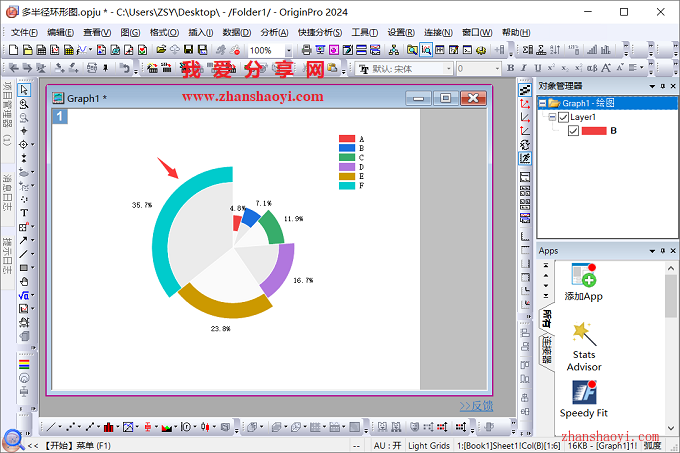Image resolution: width=680 pixels, height=453 pixels.
Task: Open the 消息日志 side tab
Action: (7, 192)
